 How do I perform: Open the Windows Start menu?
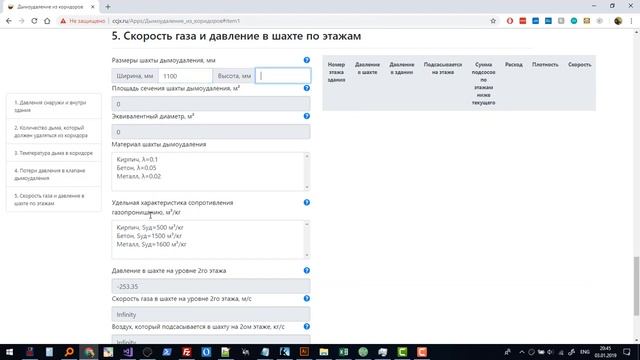[9, 352]
